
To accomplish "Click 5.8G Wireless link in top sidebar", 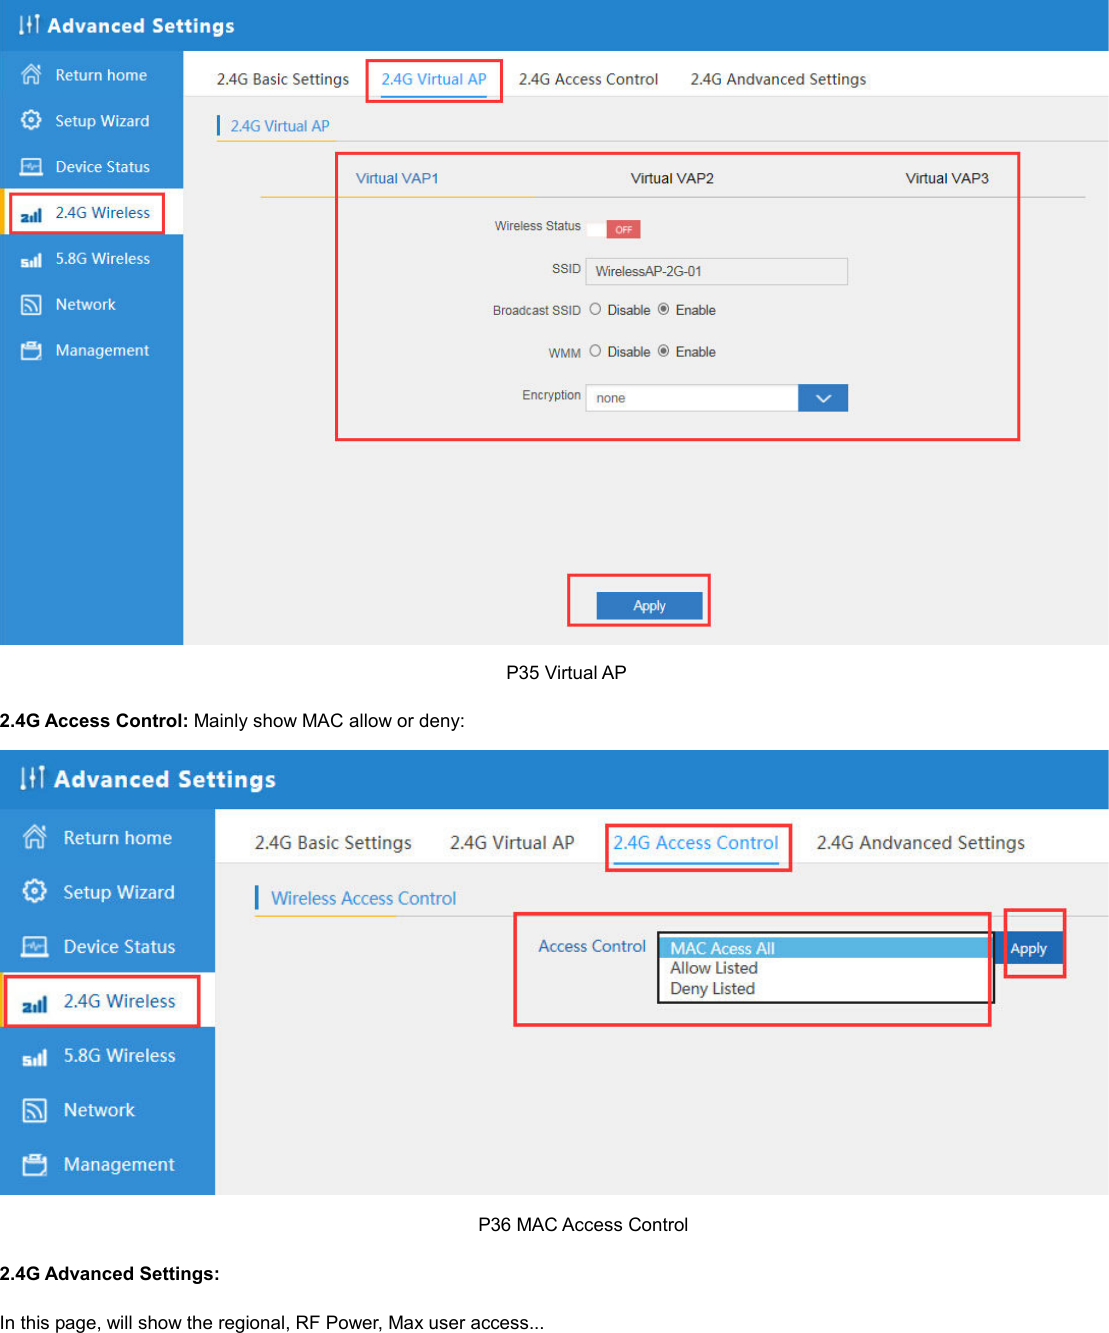I will click(x=103, y=258).
